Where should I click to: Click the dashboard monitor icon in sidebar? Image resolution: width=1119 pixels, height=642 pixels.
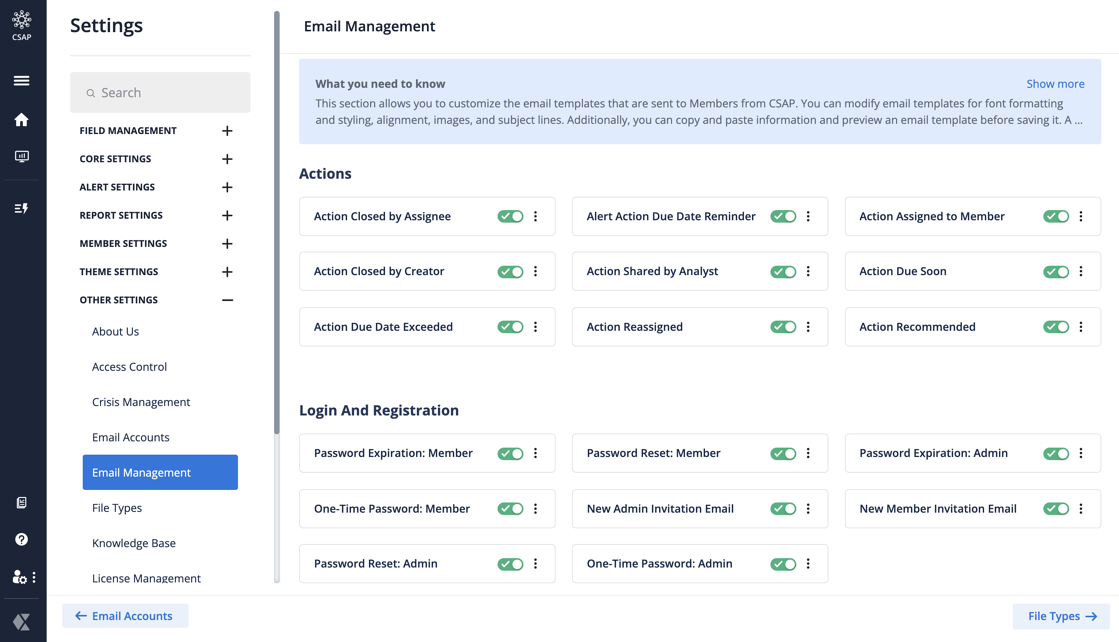21,157
